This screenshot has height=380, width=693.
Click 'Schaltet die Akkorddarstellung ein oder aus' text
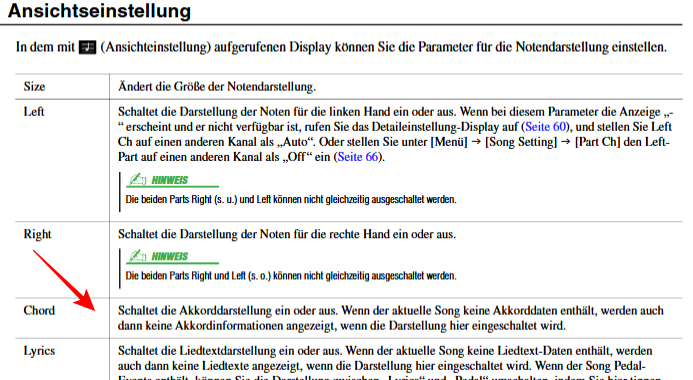pos(228,310)
